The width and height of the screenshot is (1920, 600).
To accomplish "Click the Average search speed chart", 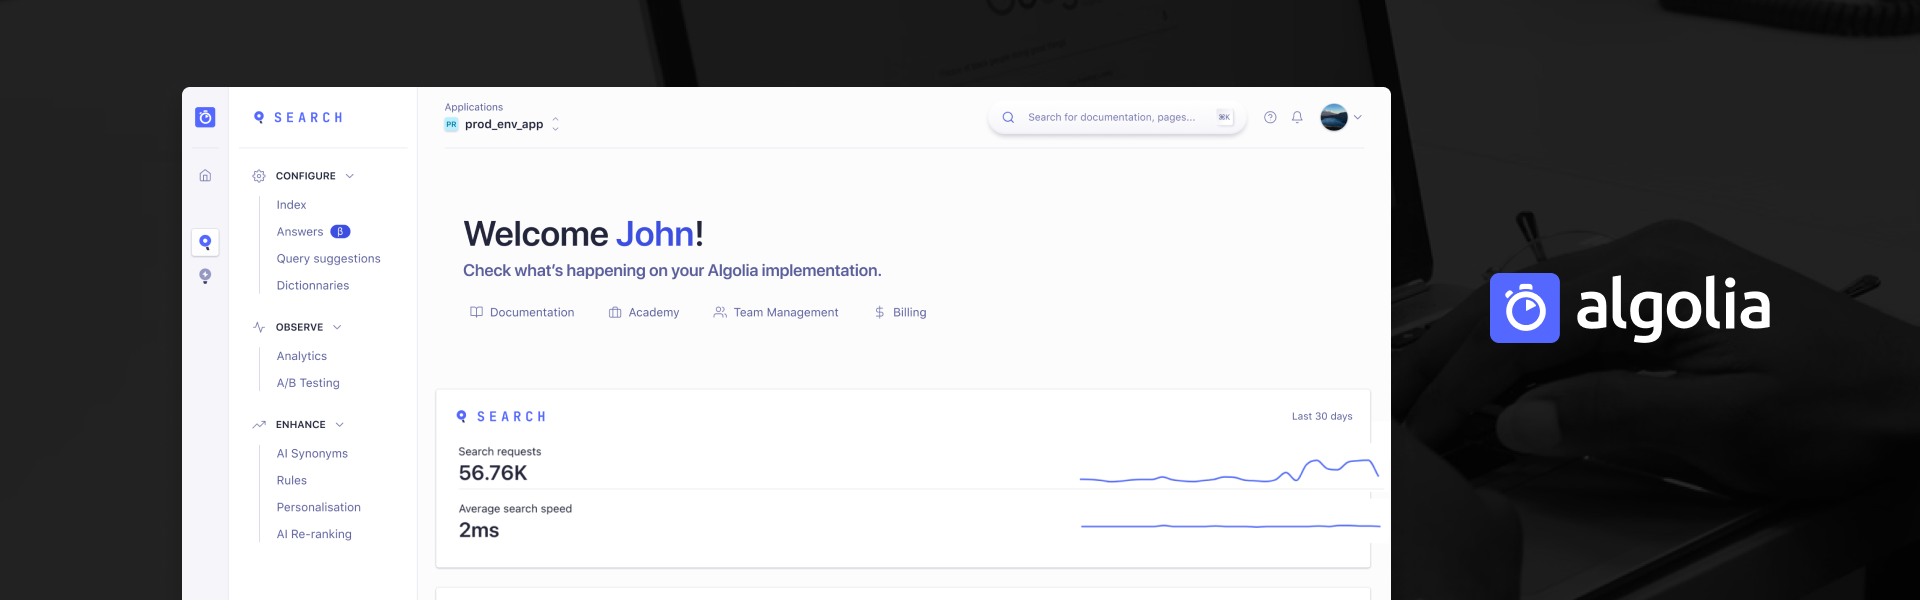I will pyautogui.click(x=1231, y=526).
